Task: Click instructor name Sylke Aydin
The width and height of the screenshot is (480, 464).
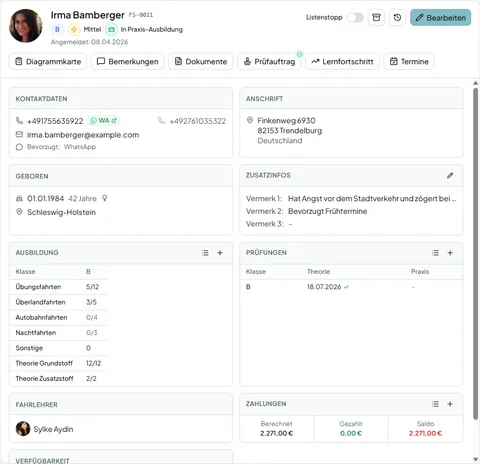Action: click(x=53, y=429)
